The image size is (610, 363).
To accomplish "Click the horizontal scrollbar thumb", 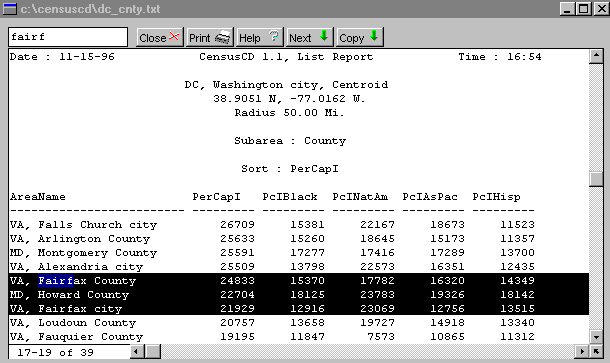I will [x=153, y=352].
